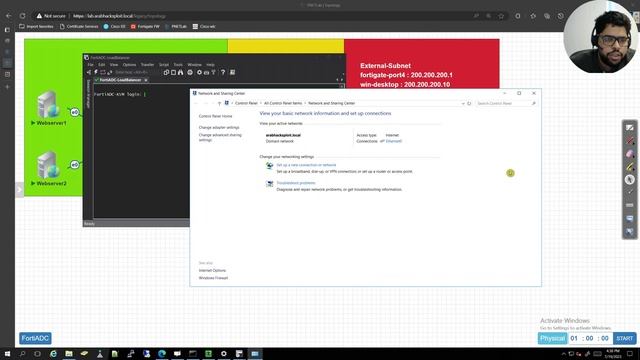The height and width of the screenshot is (360, 640).
Task: Click the FortiADC lab button
Action: (x=36, y=338)
